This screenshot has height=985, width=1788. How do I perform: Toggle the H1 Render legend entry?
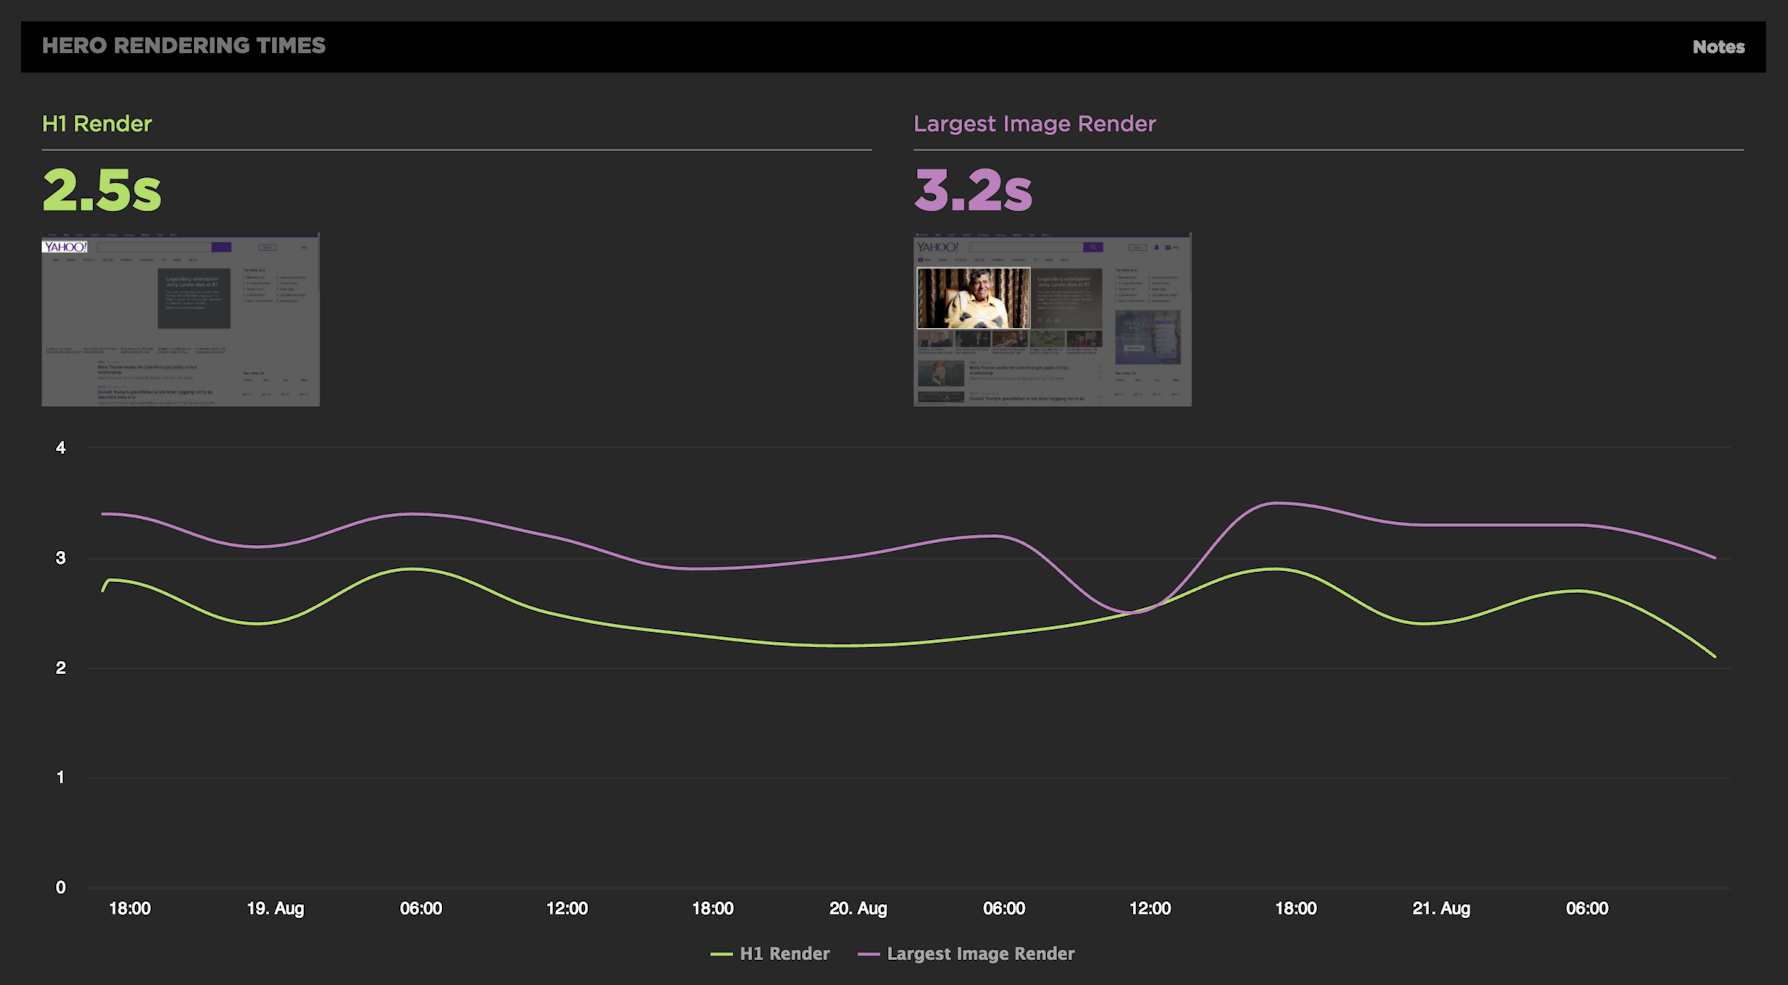click(785, 953)
